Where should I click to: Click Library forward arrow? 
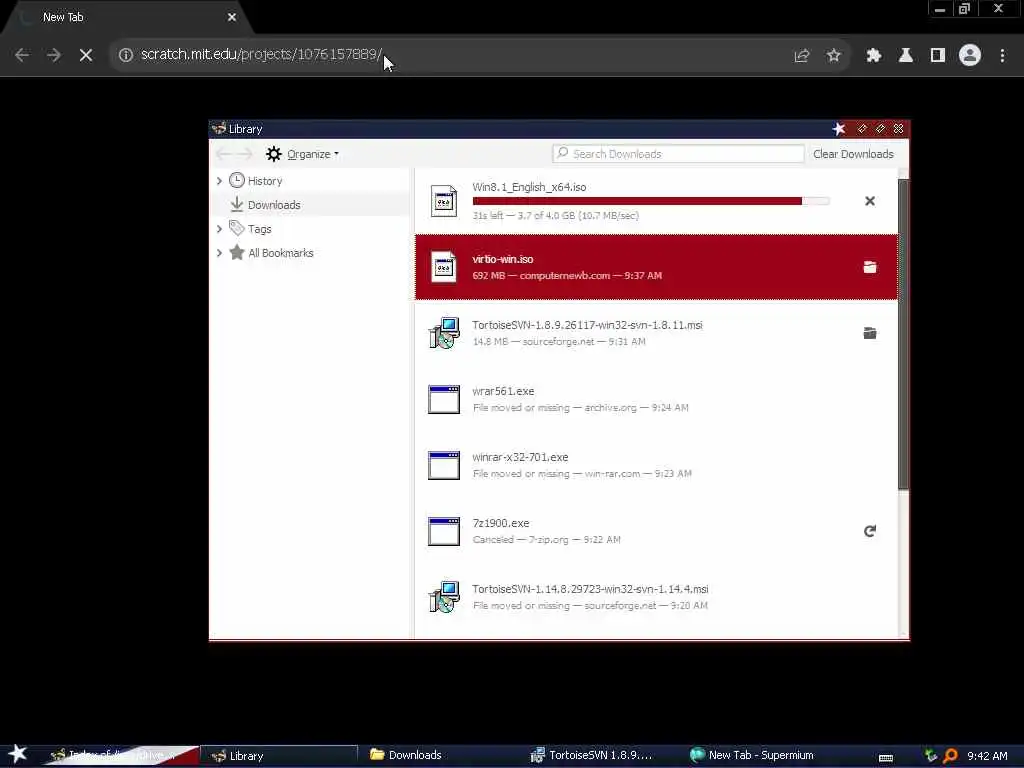click(x=245, y=154)
